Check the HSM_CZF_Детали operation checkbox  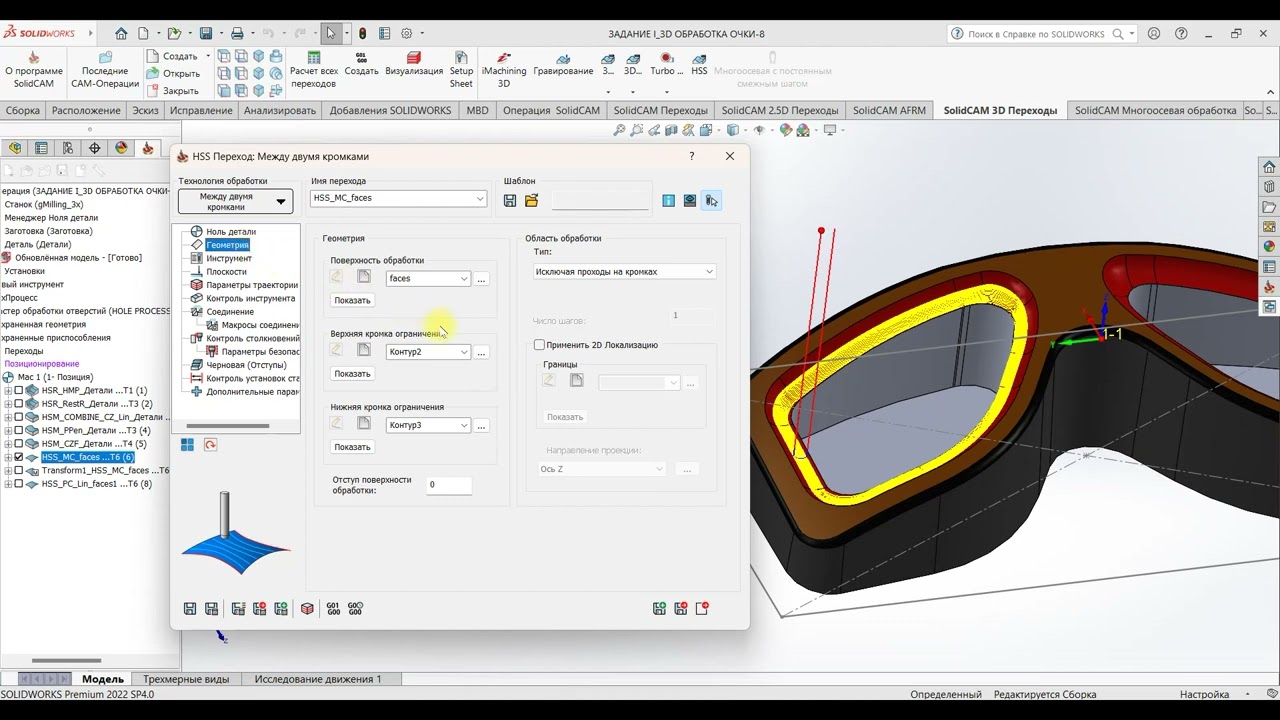pos(19,444)
